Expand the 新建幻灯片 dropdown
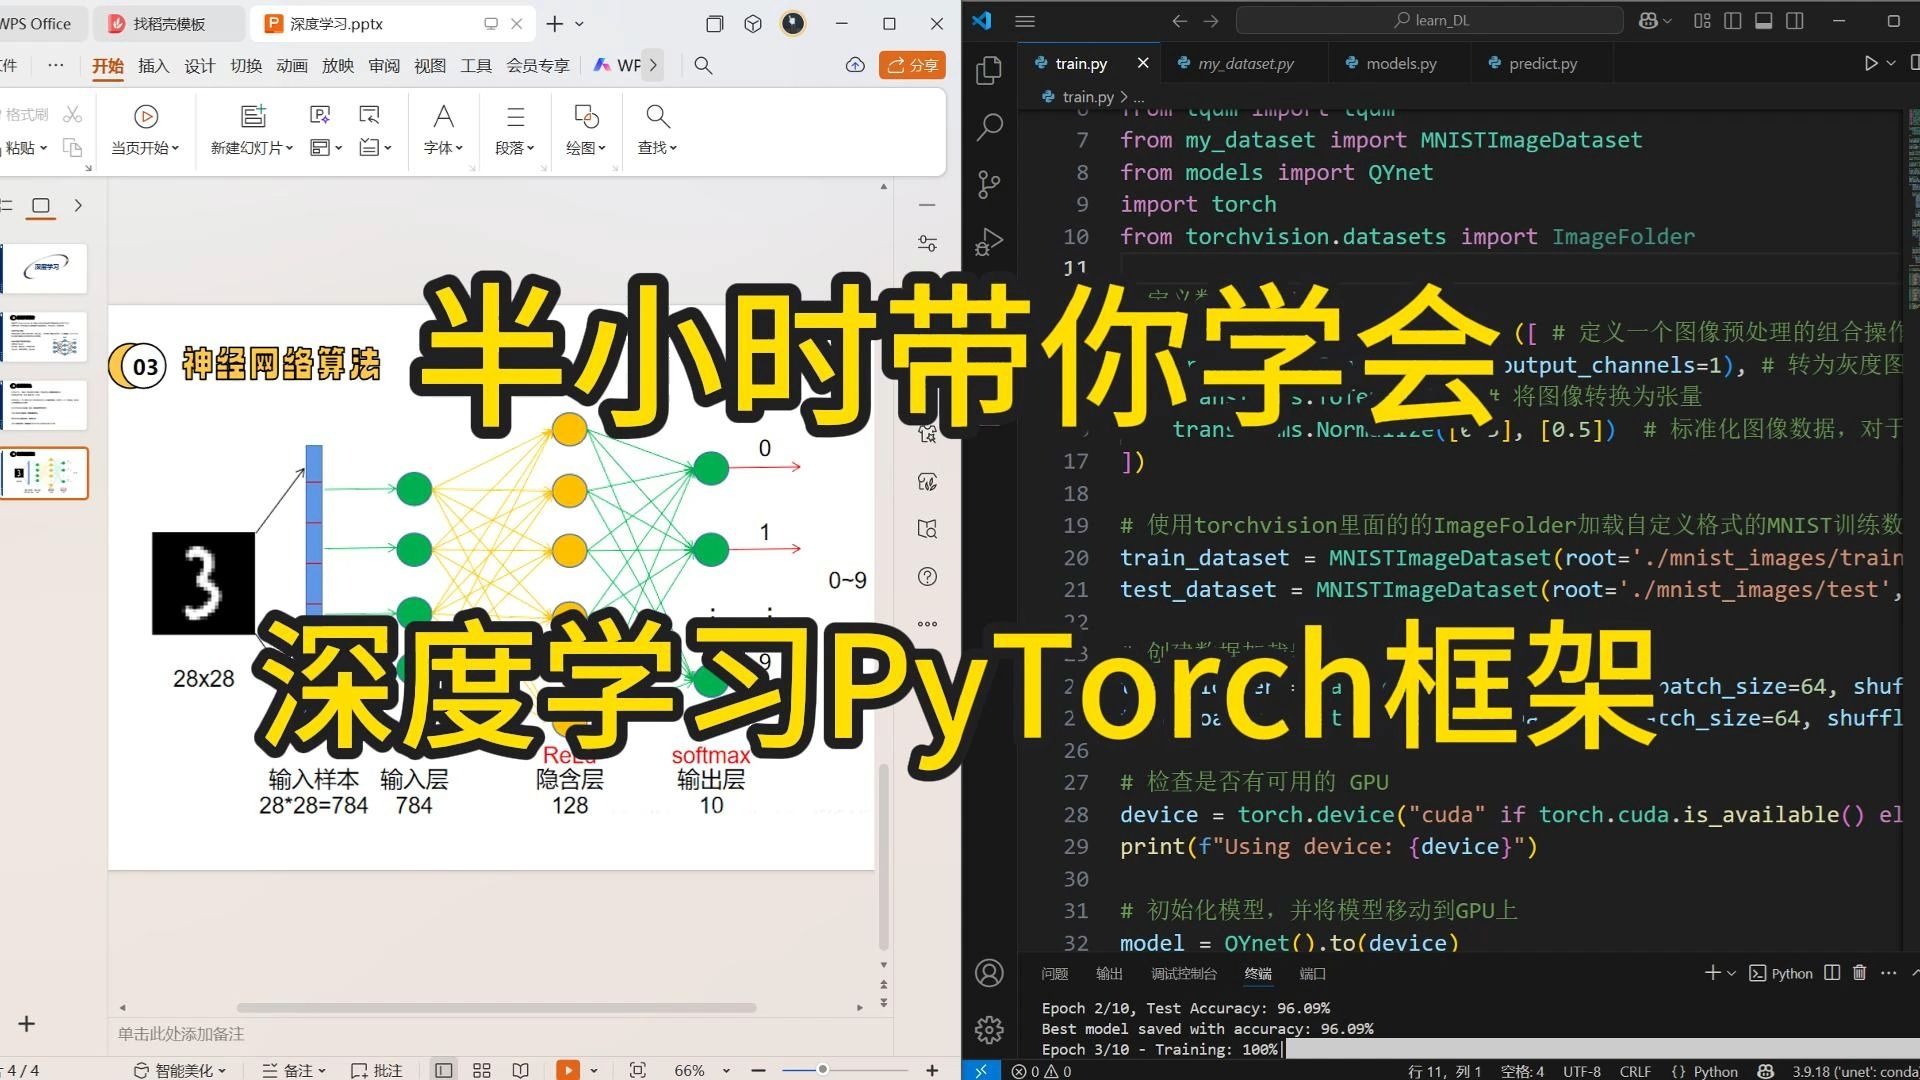 [x=289, y=148]
